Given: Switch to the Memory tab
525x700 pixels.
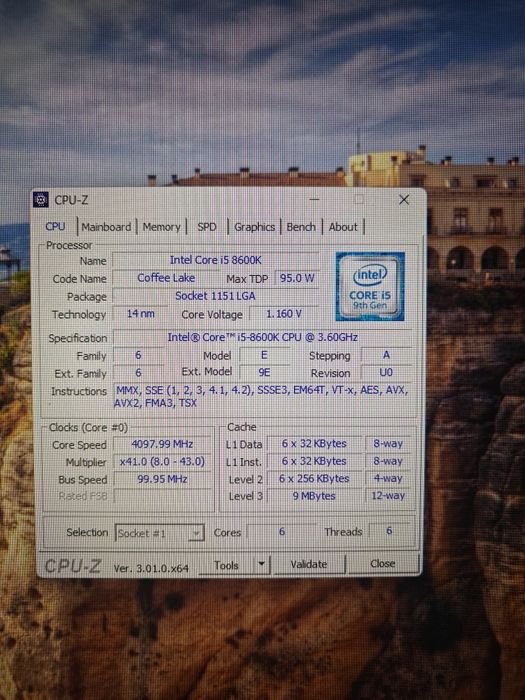Looking at the screenshot, I should pyautogui.click(x=161, y=227).
